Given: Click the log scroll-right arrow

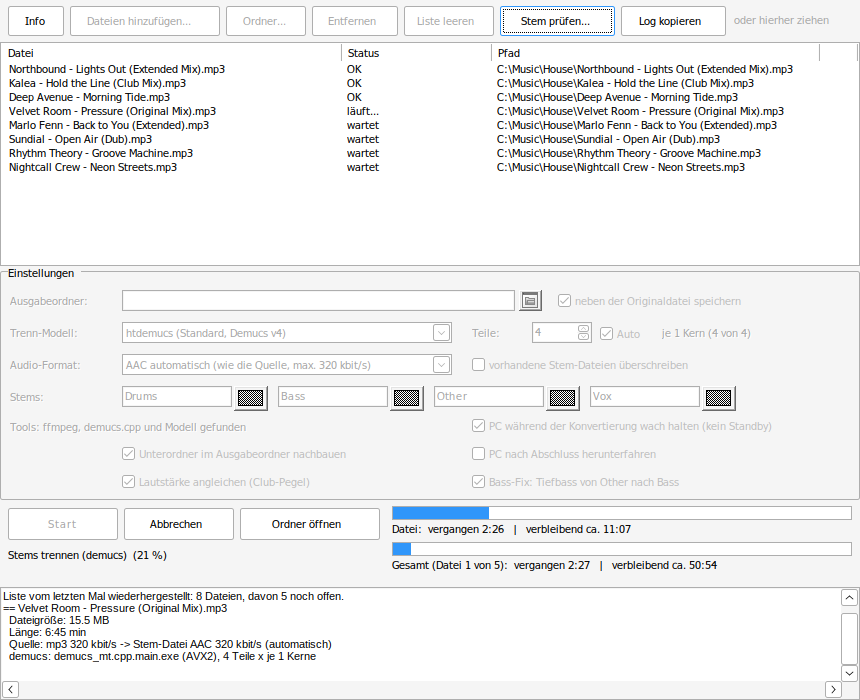Looking at the screenshot, I should click(833, 690).
